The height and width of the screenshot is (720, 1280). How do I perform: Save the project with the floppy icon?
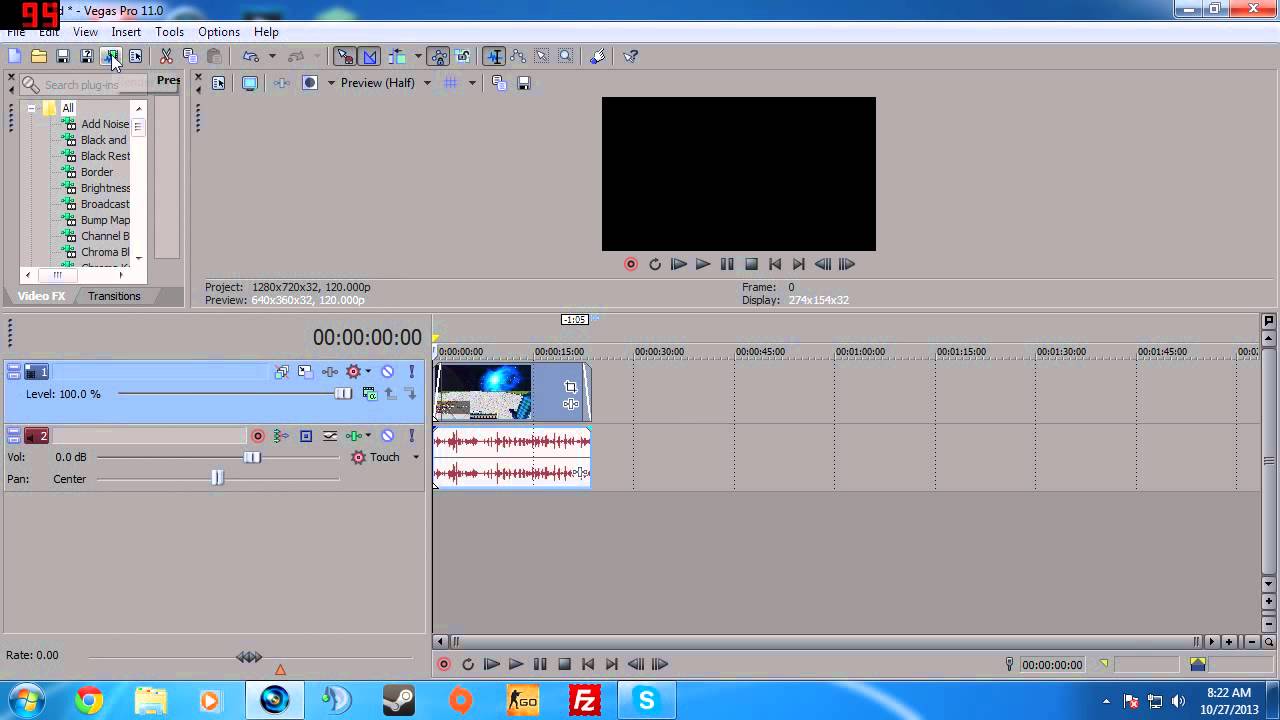pos(63,57)
